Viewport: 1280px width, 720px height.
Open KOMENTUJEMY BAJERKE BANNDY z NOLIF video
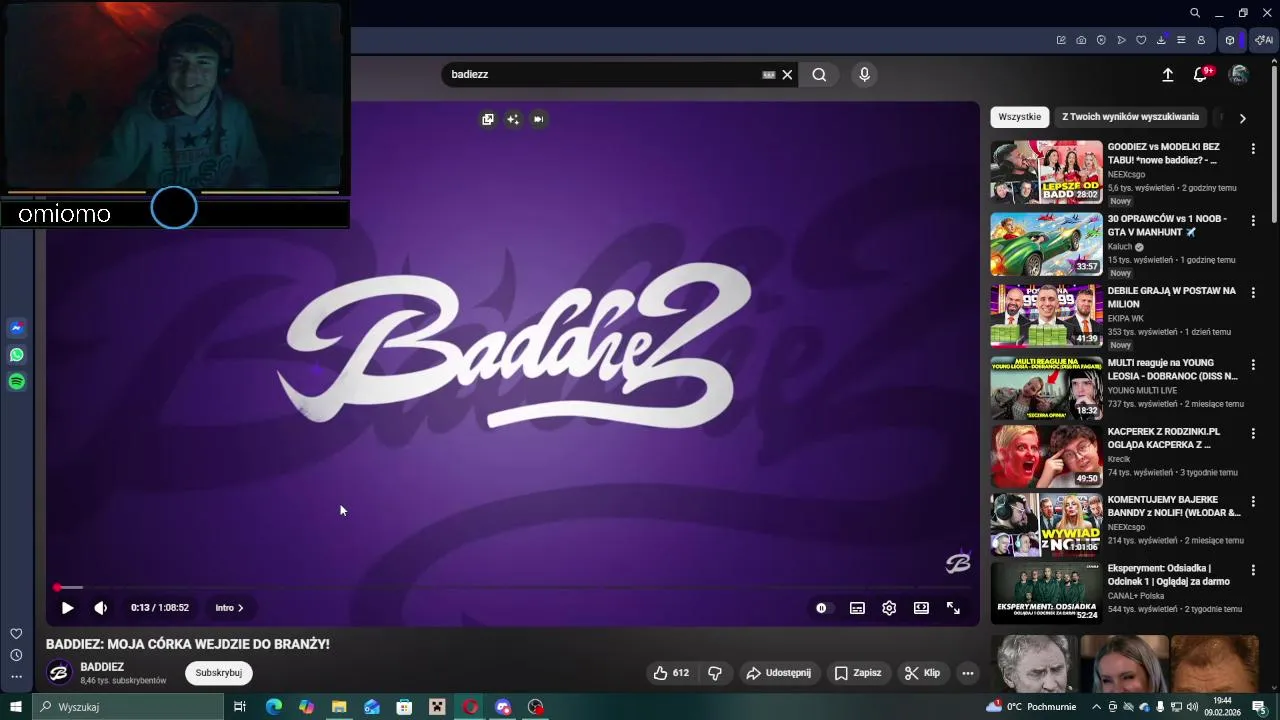click(1046, 525)
